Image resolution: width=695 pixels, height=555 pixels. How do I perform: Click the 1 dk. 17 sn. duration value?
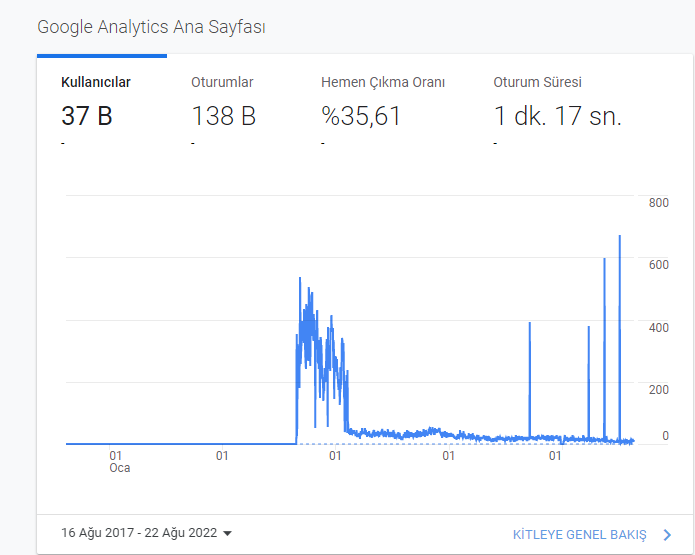[558, 116]
